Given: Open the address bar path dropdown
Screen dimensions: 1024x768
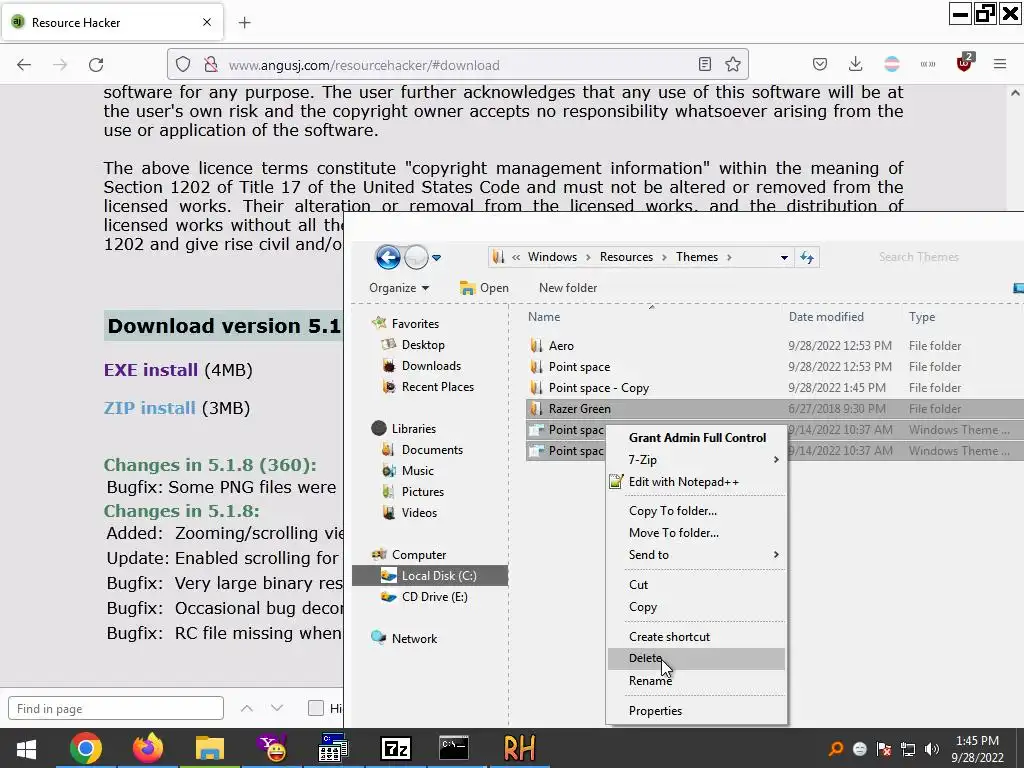Looking at the screenshot, I should (784, 257).
